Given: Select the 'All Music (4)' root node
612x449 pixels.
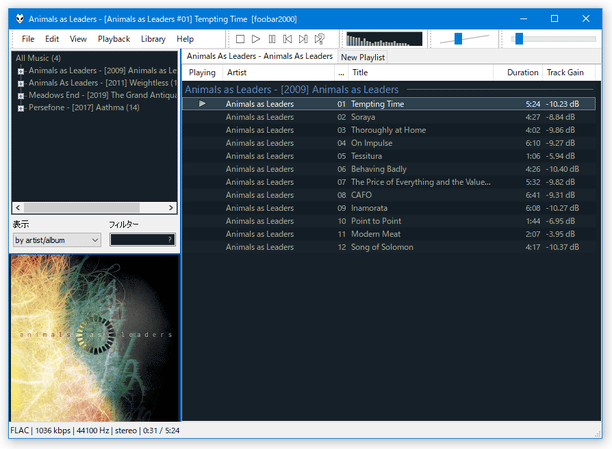Looking at the screenshot, I should pos(38,58).
